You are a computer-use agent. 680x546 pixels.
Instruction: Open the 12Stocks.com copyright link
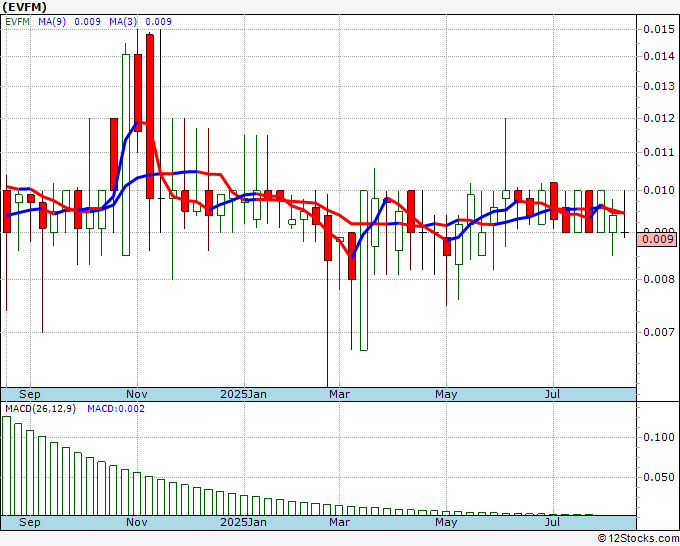click(x=638, y=539)
